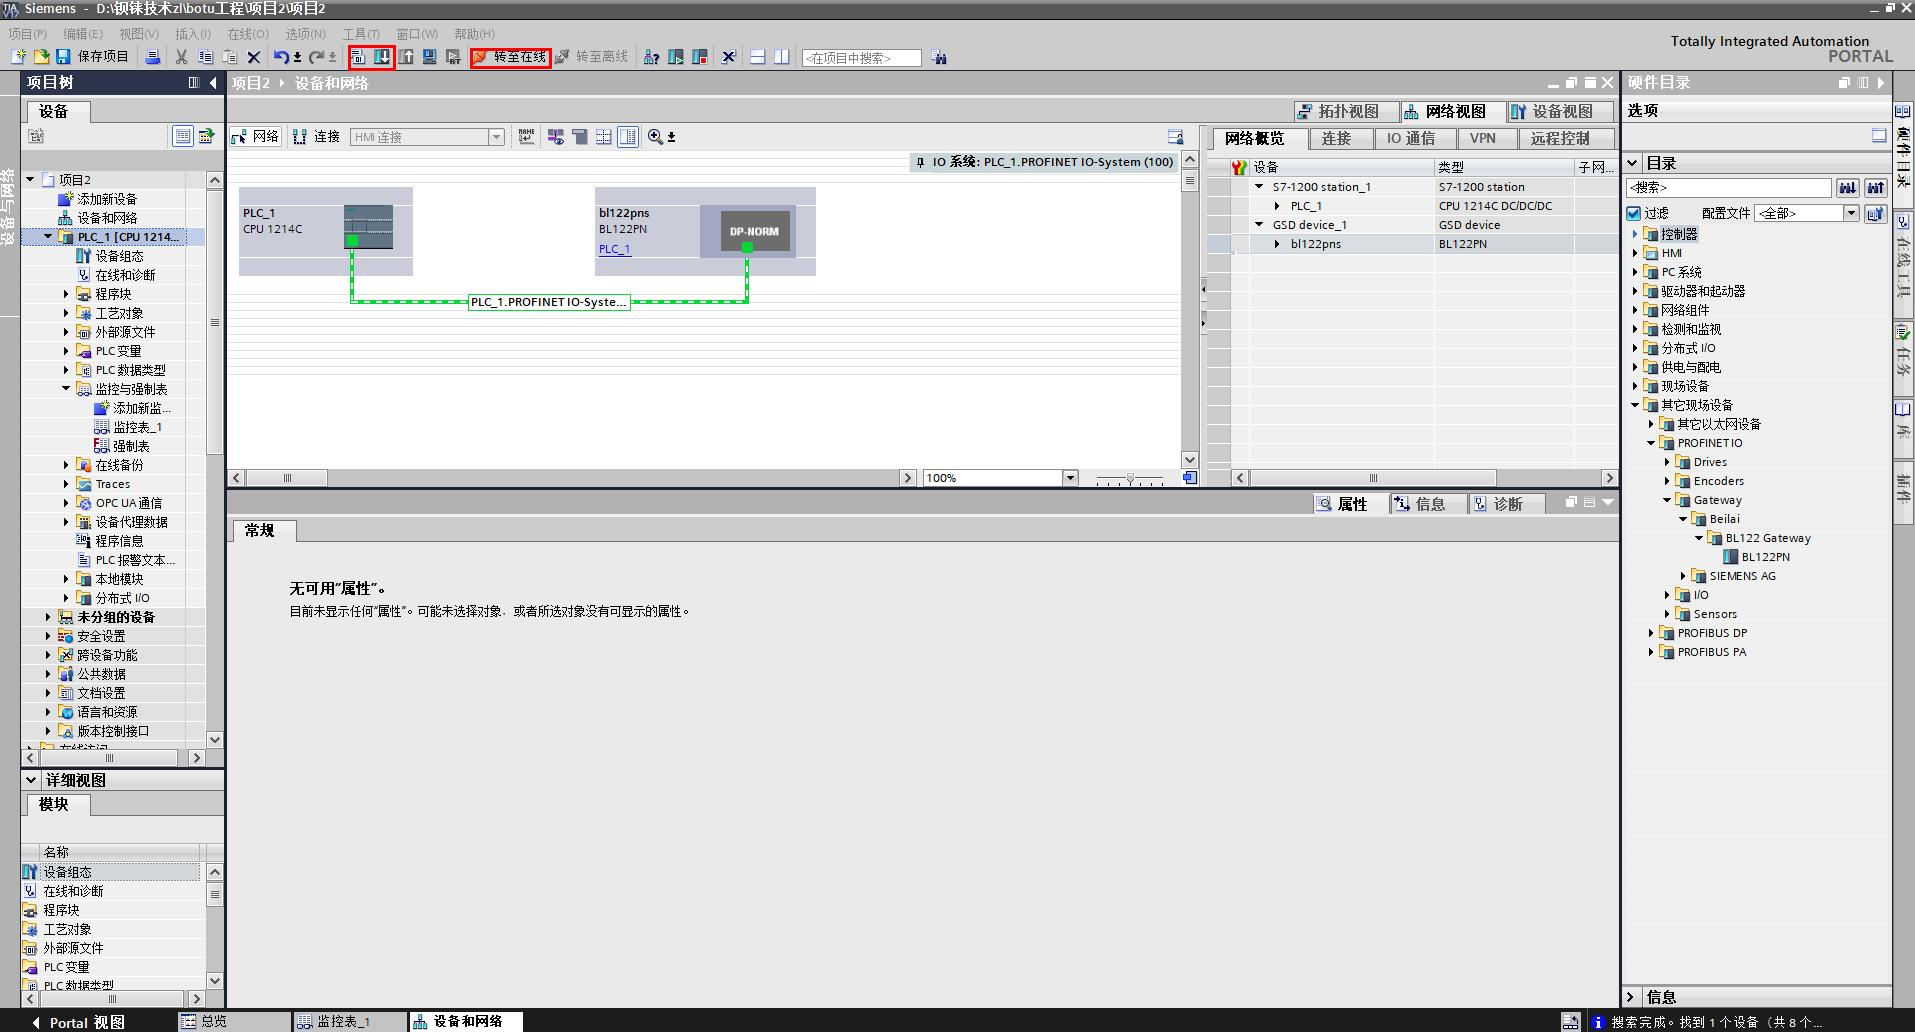This screenshot has height=1032, width=1915.
Task: Click the project search input field
Action: (861, 58)
